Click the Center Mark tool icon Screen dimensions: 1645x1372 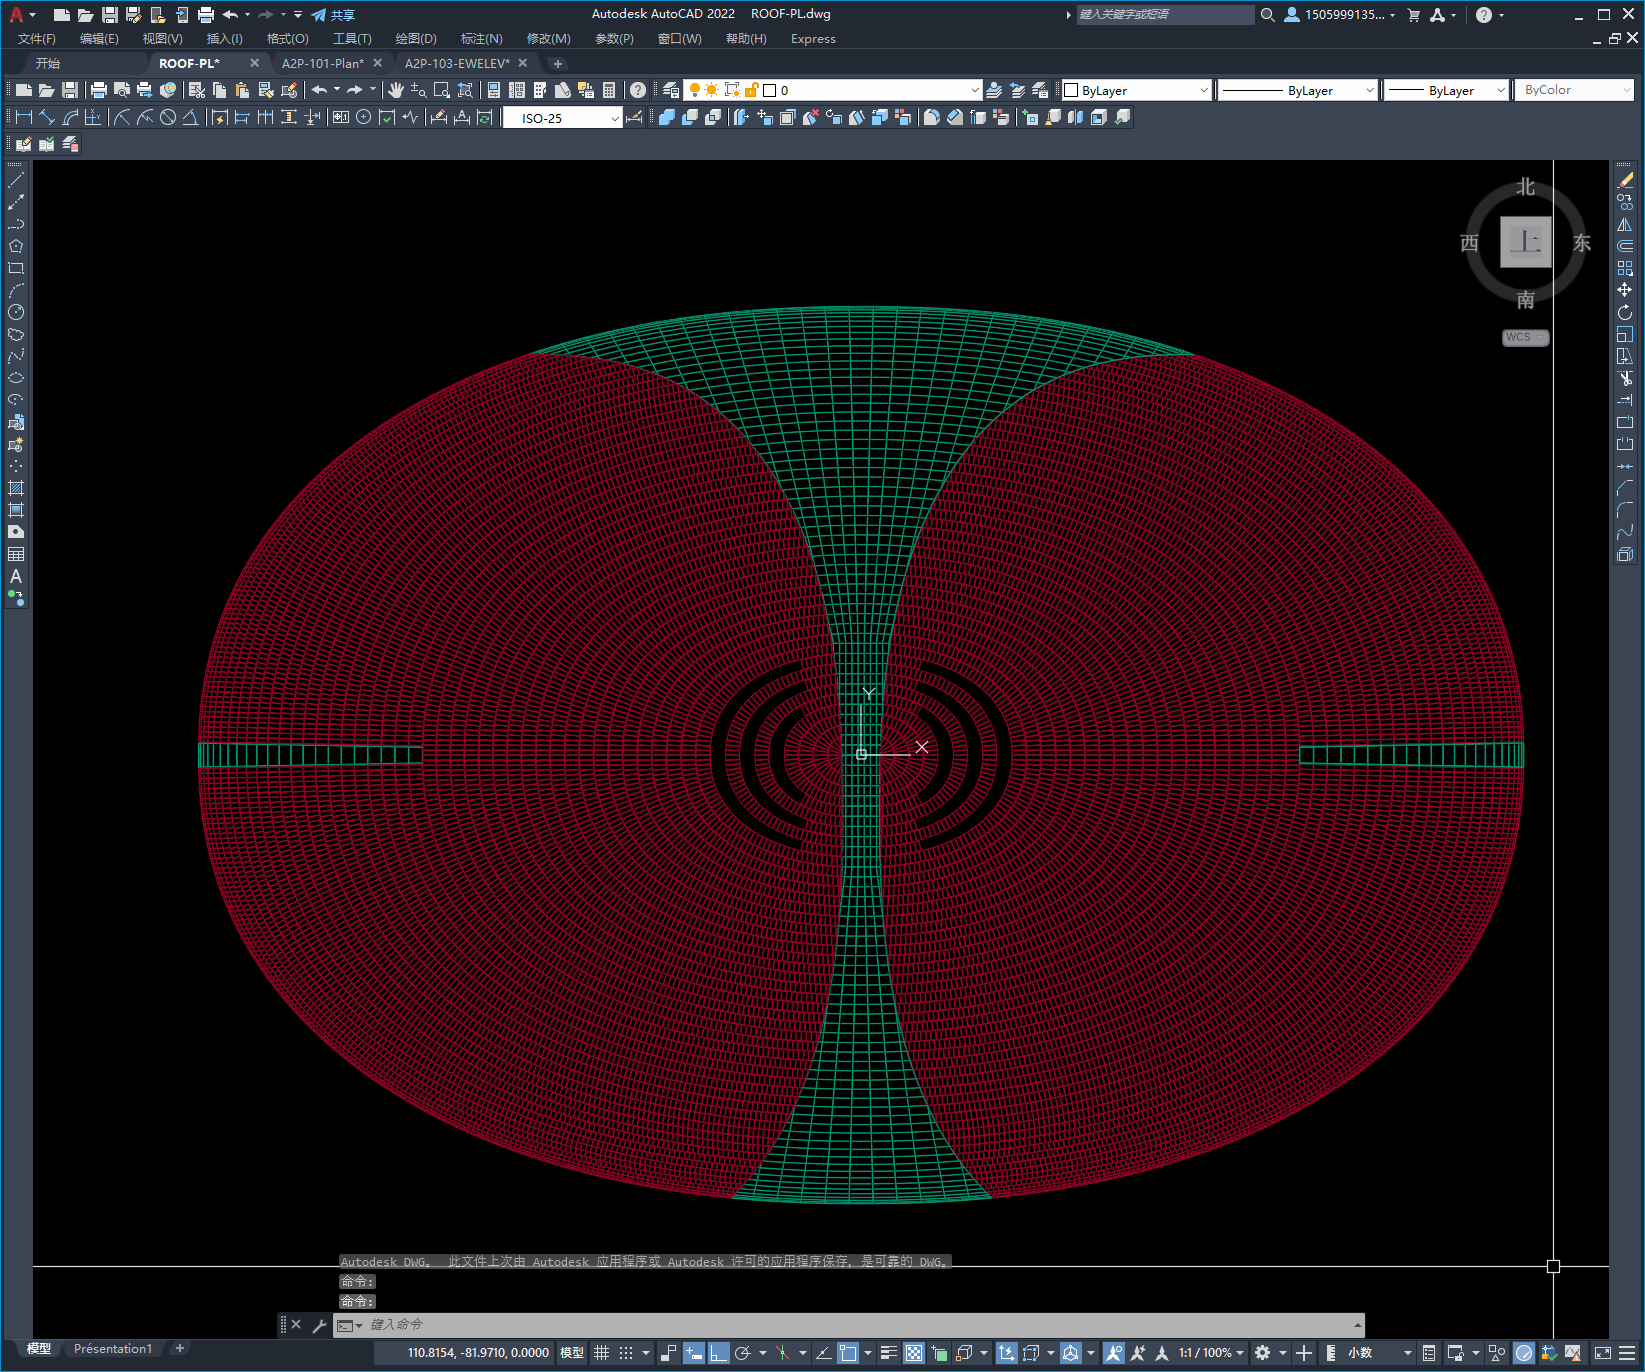364,117
